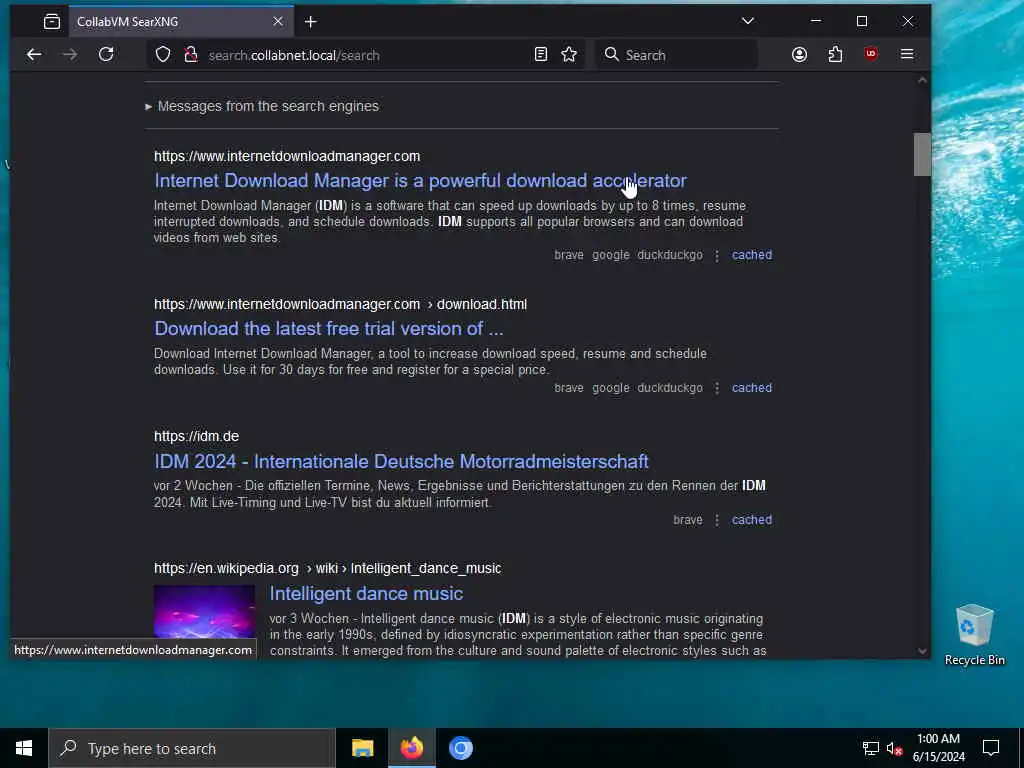
Task: Select the CollabVM SearXNG tab
Action: 181,22
